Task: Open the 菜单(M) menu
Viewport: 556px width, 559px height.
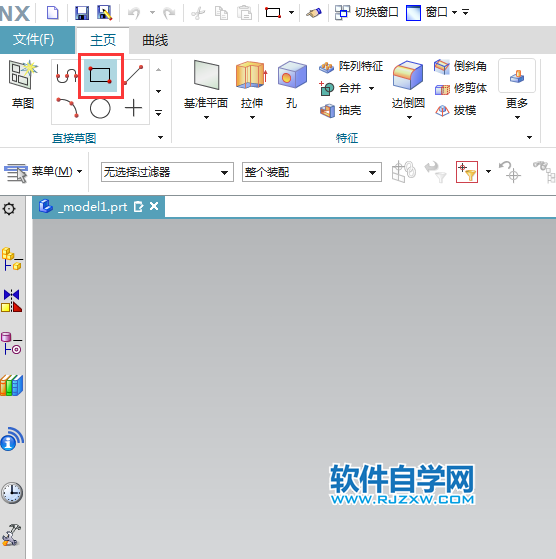Action: pyautogui.click(x=43, y=172)
